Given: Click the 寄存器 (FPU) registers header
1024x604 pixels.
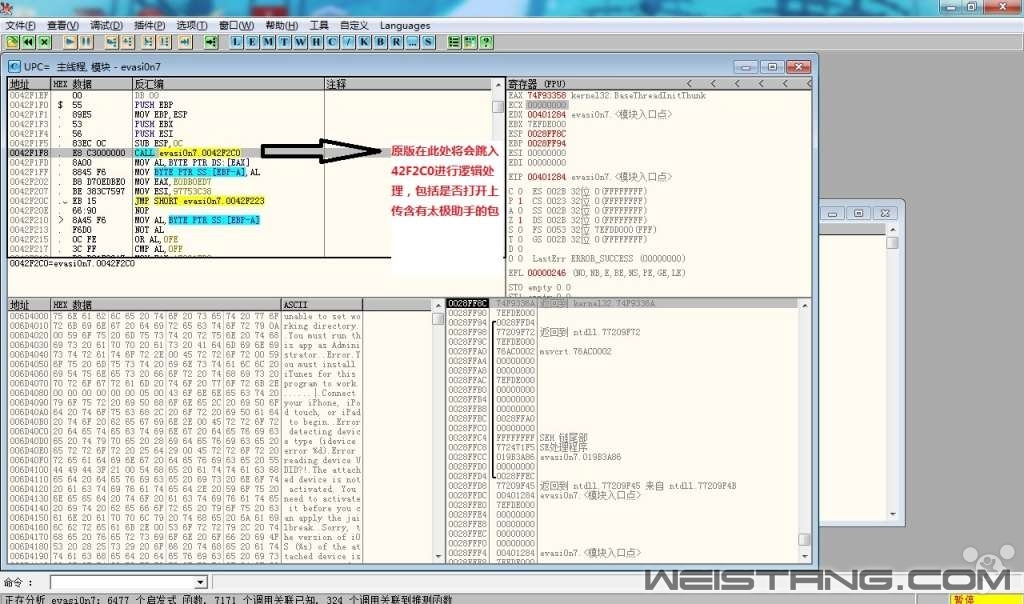Looking at the screenshot, I should pyautogui.click(x=540, y=84).
